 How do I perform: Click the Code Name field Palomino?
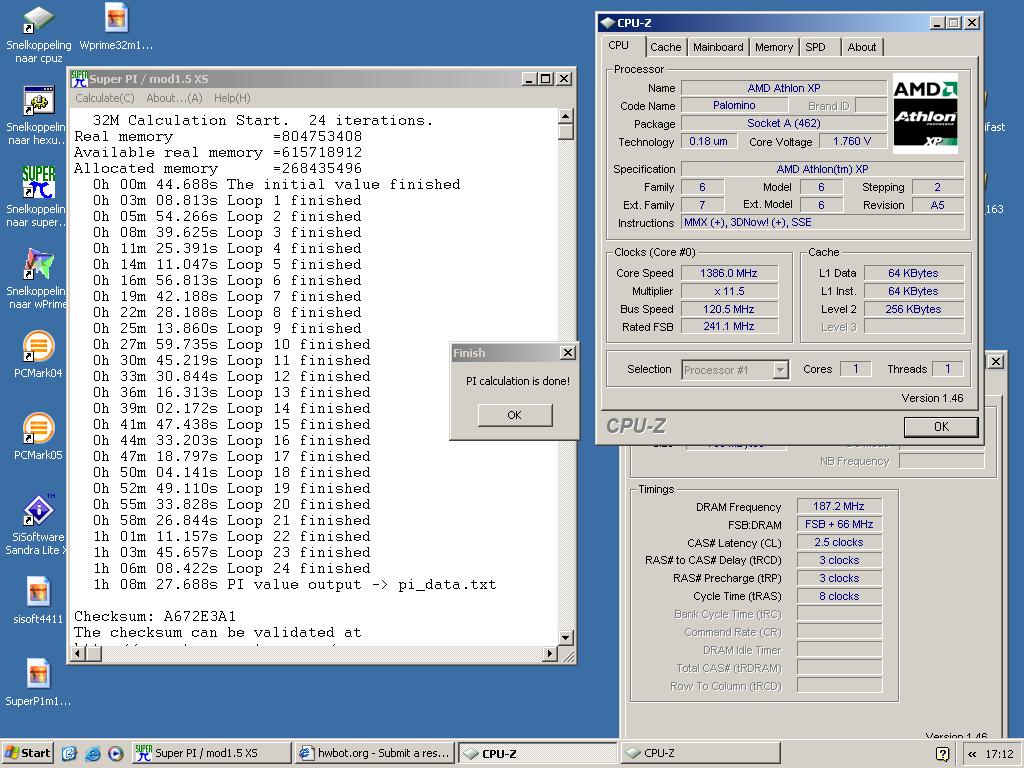click(734, 105)
